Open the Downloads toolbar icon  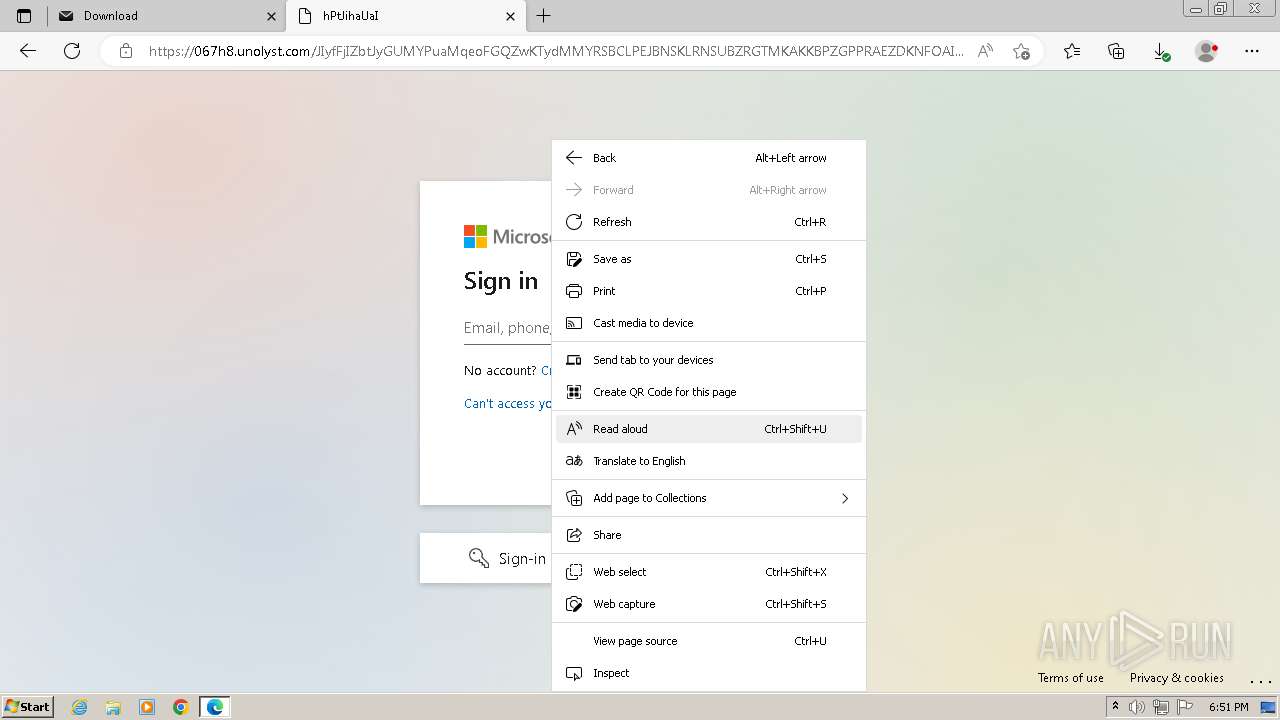[1161, 51]
